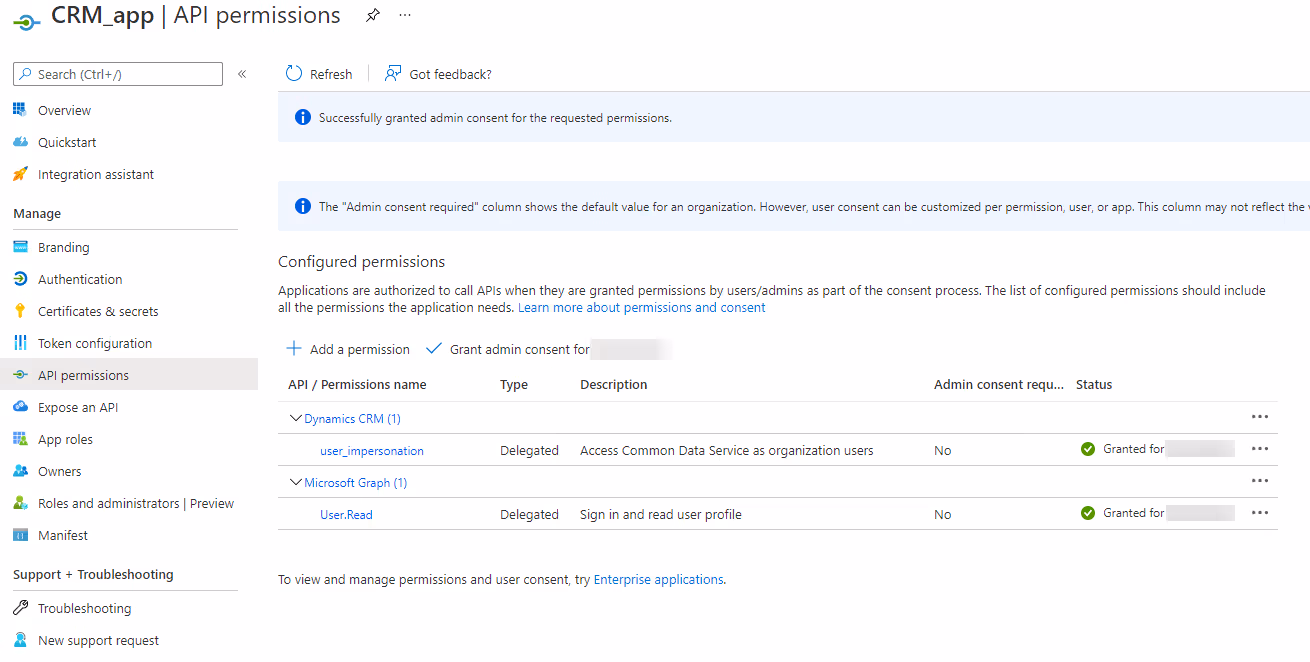This screenshot has height=662, width=1310.
Task: Click the pin icon beside page title
Action: (372, 16)
